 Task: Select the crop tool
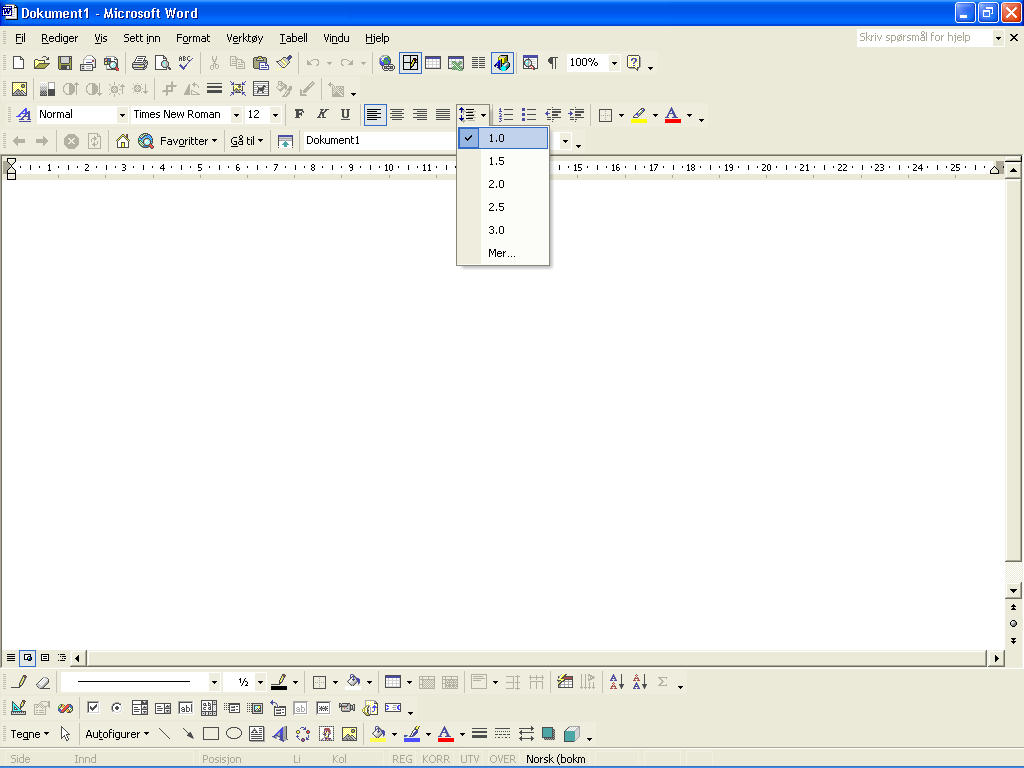click(x=169, y=89)
